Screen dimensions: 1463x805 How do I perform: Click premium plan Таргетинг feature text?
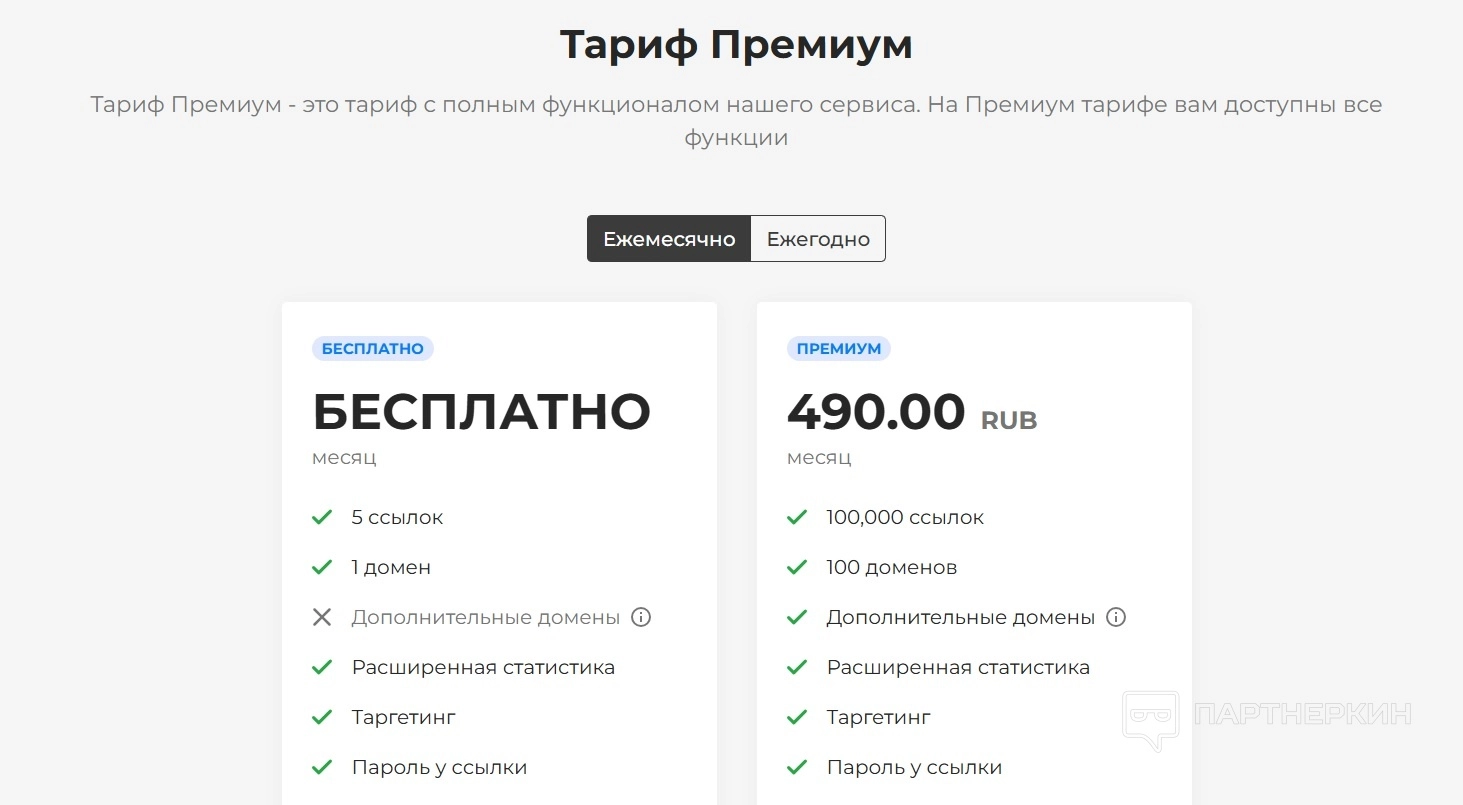click(x=878, y=717)
